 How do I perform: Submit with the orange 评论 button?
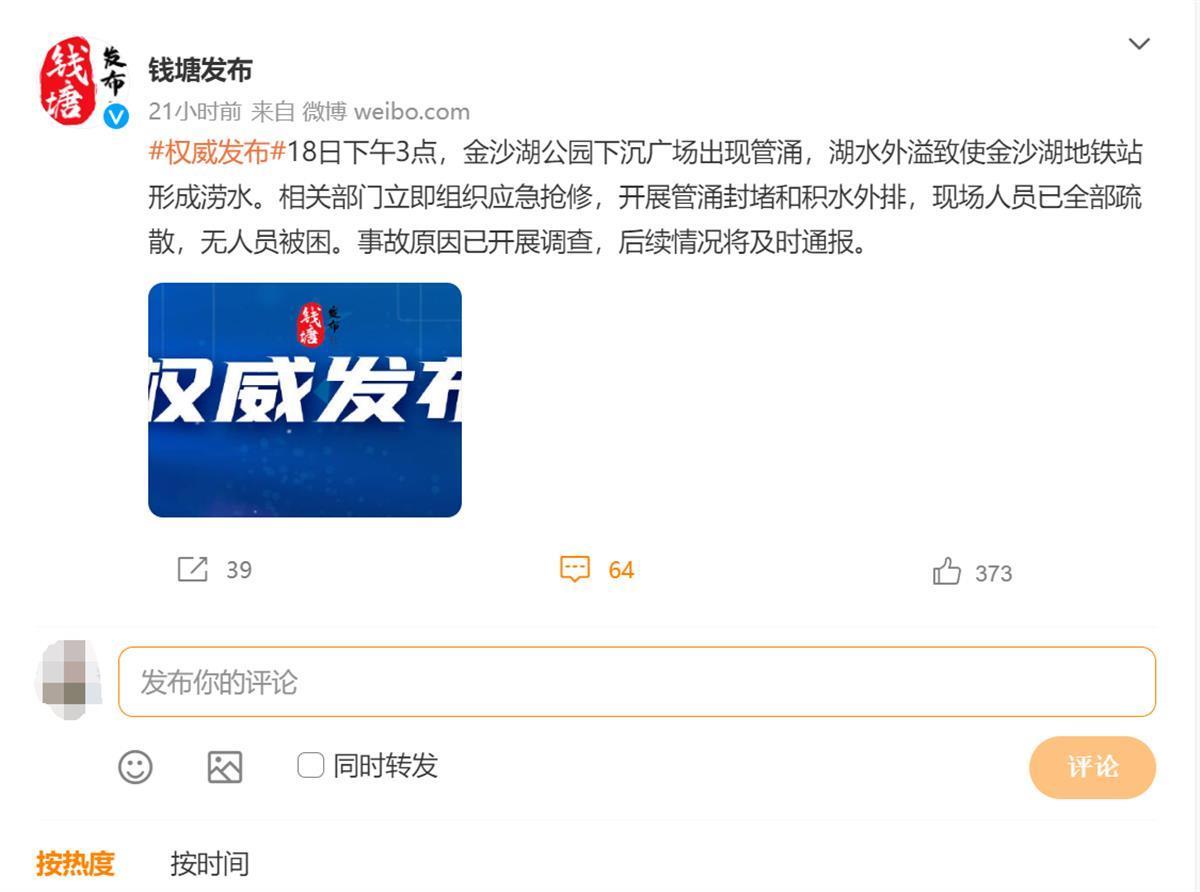[1092, 767]
